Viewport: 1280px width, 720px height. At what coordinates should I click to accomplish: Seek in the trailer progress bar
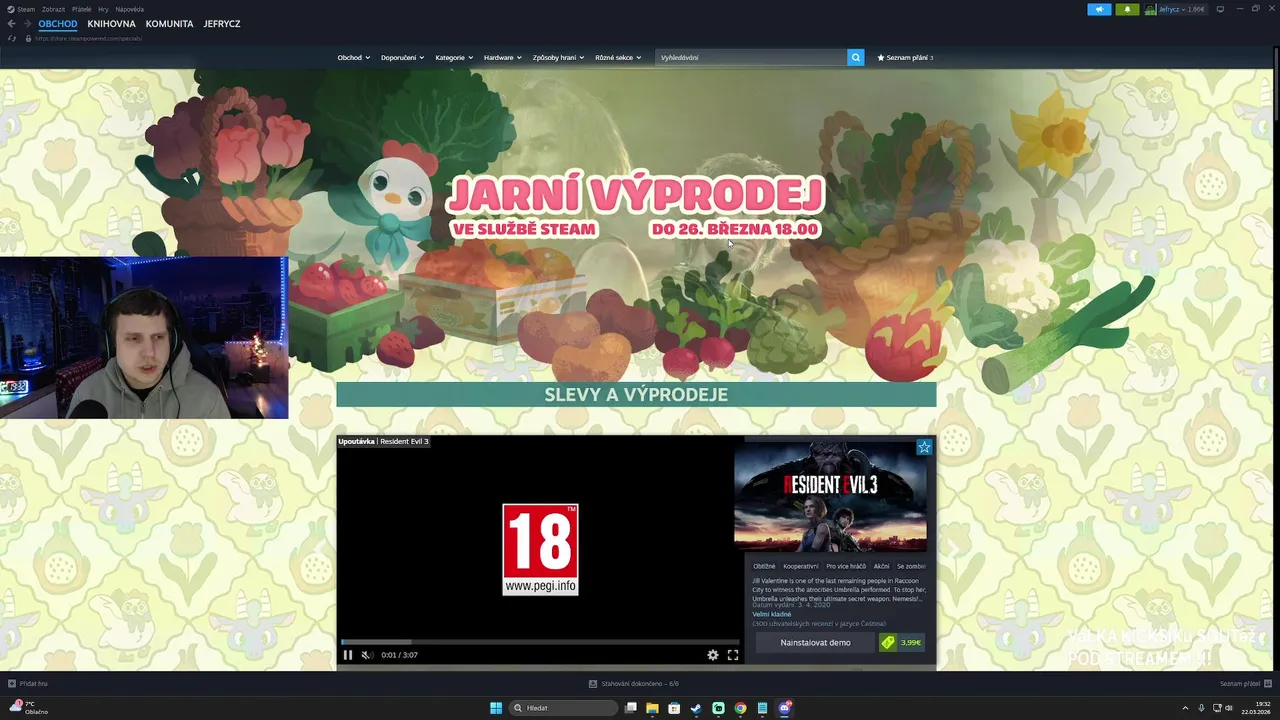(x=540, y=642)
